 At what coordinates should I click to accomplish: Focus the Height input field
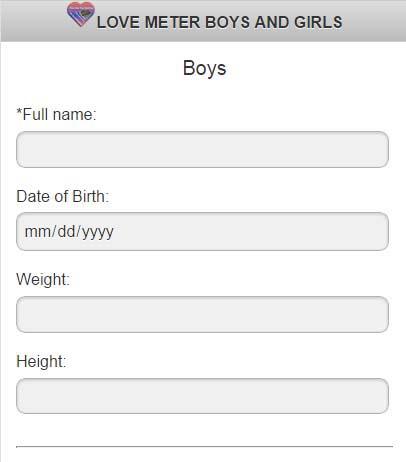tap(202, 396)
